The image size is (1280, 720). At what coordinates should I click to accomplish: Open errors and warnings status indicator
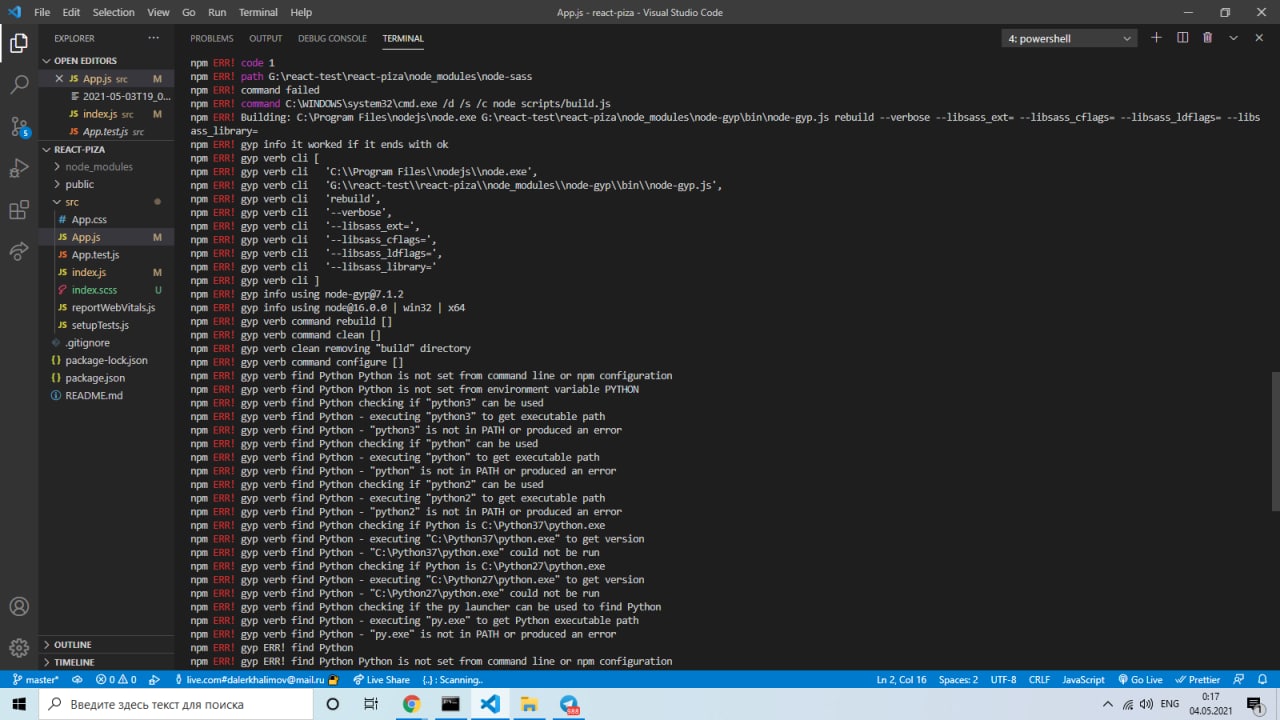116,679
